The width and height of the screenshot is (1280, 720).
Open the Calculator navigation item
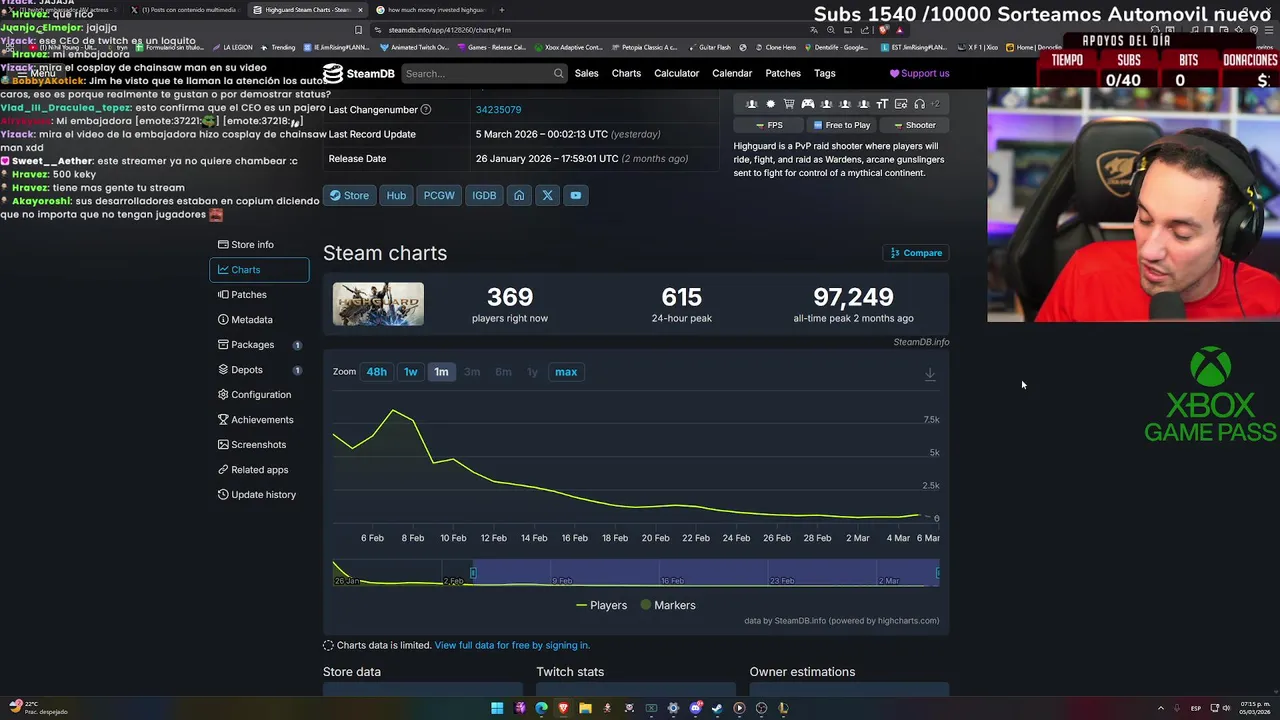tap(676, 73)
